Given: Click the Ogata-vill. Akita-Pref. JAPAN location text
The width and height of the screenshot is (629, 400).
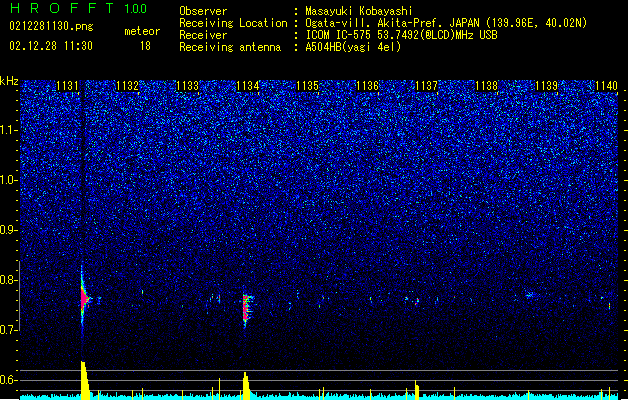Looking at the screenshot, I should 446,23.
